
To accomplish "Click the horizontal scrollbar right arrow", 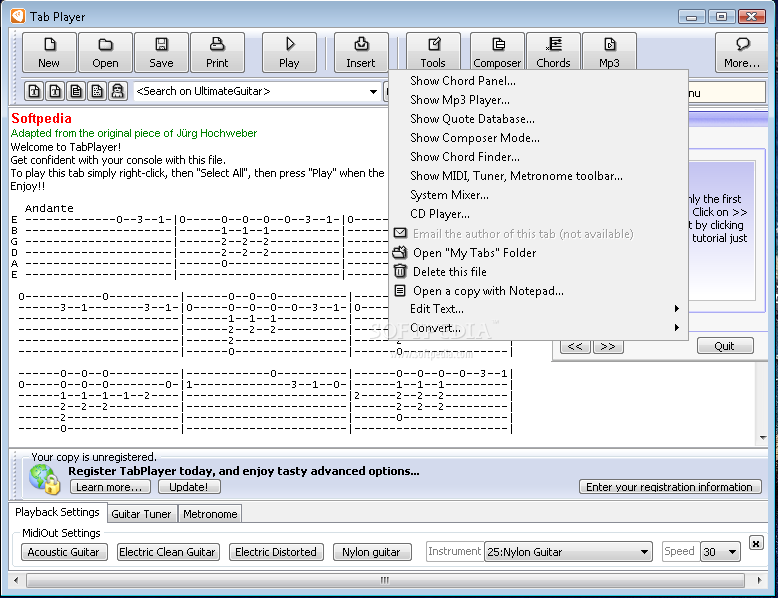I will [759, 580].
